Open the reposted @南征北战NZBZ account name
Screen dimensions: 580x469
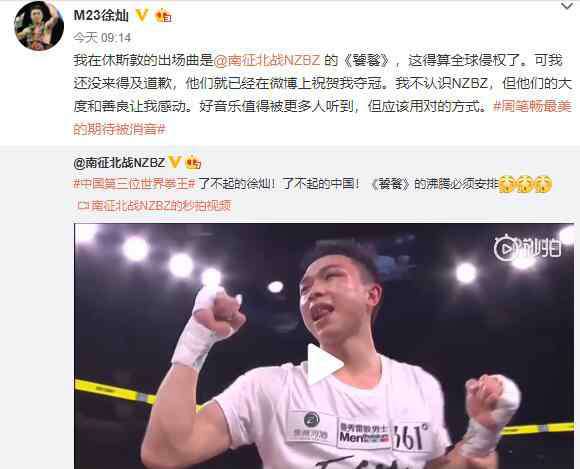(x=119, y=162)
